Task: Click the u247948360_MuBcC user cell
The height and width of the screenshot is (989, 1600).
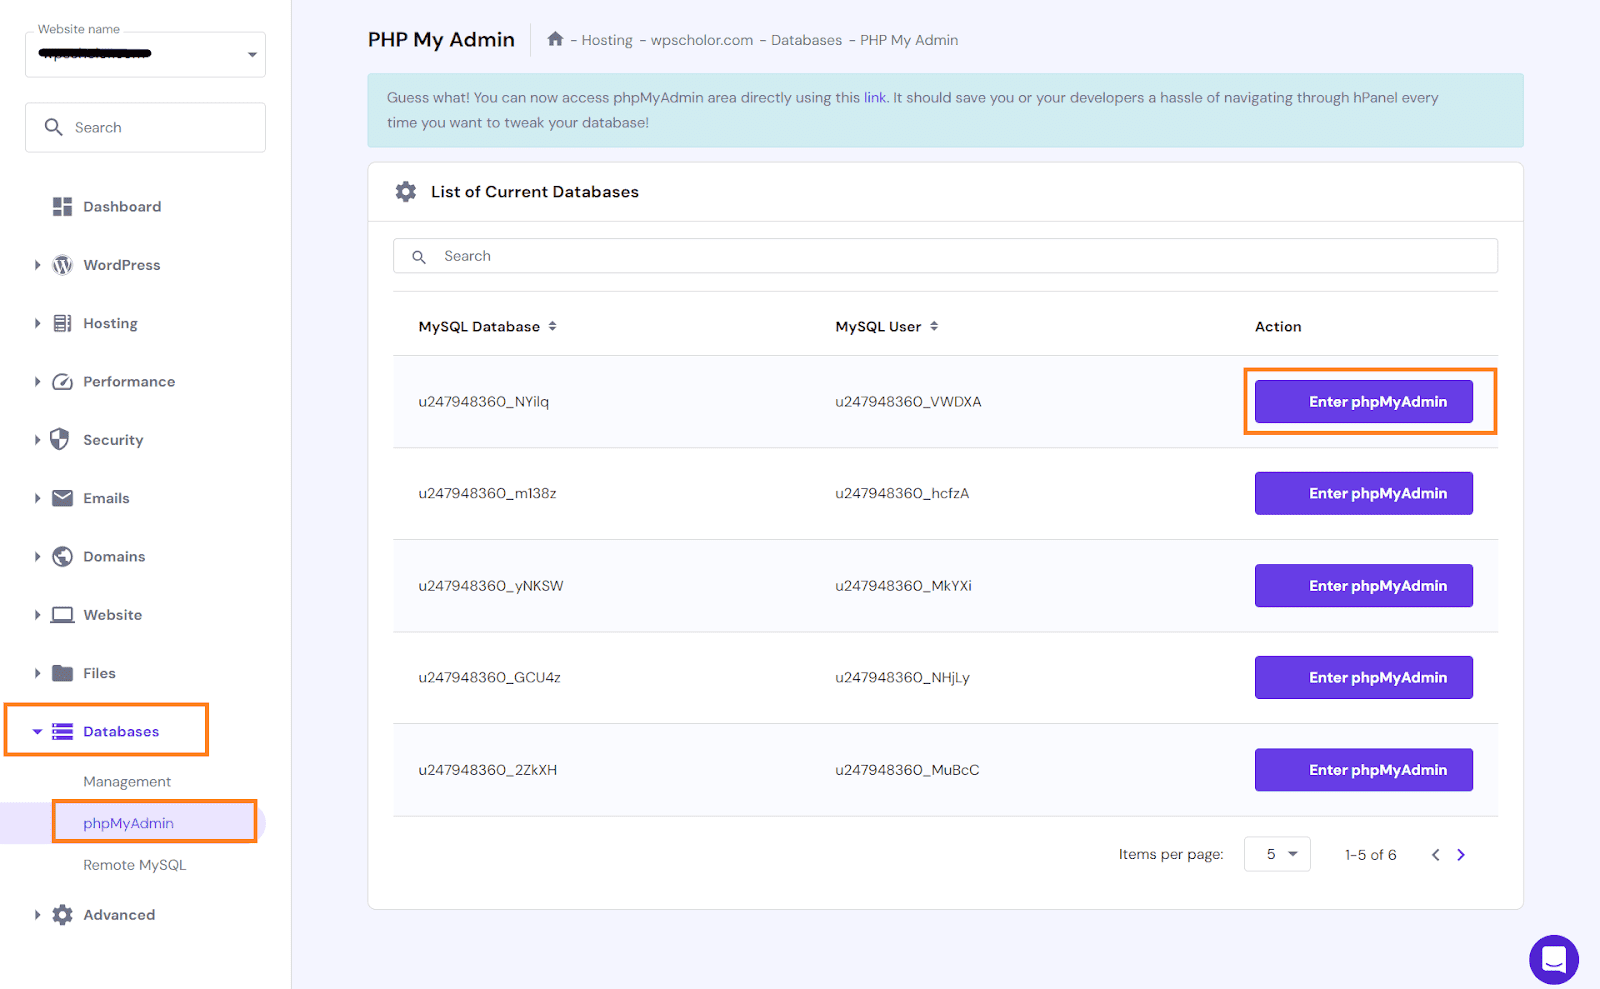Action: pos(907,770)
